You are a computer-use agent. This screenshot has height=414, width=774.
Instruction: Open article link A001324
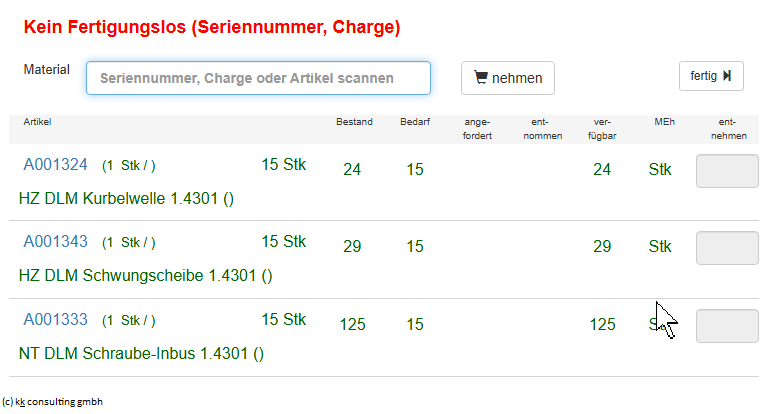click(x=55, y=164)
